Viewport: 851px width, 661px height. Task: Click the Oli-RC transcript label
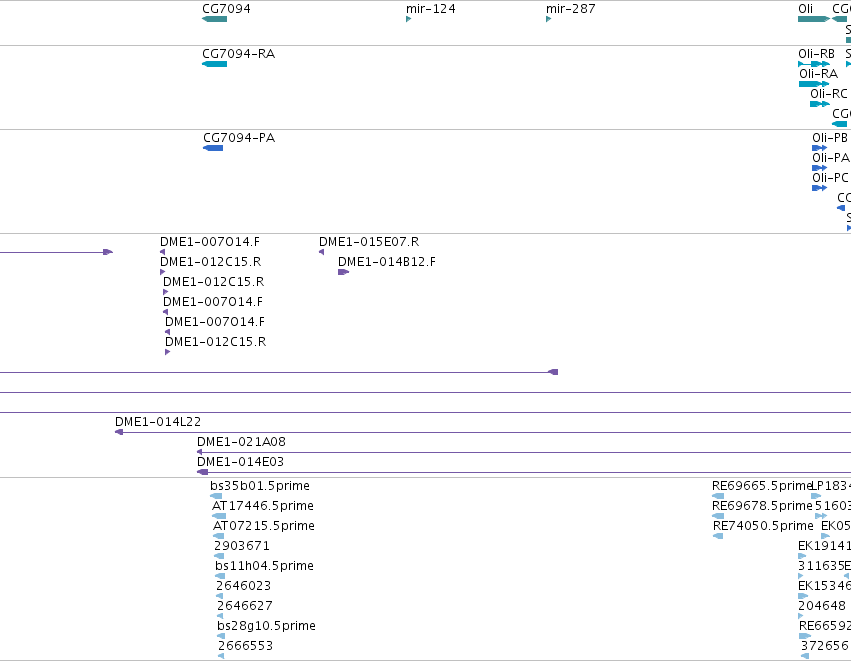[829, 94]
